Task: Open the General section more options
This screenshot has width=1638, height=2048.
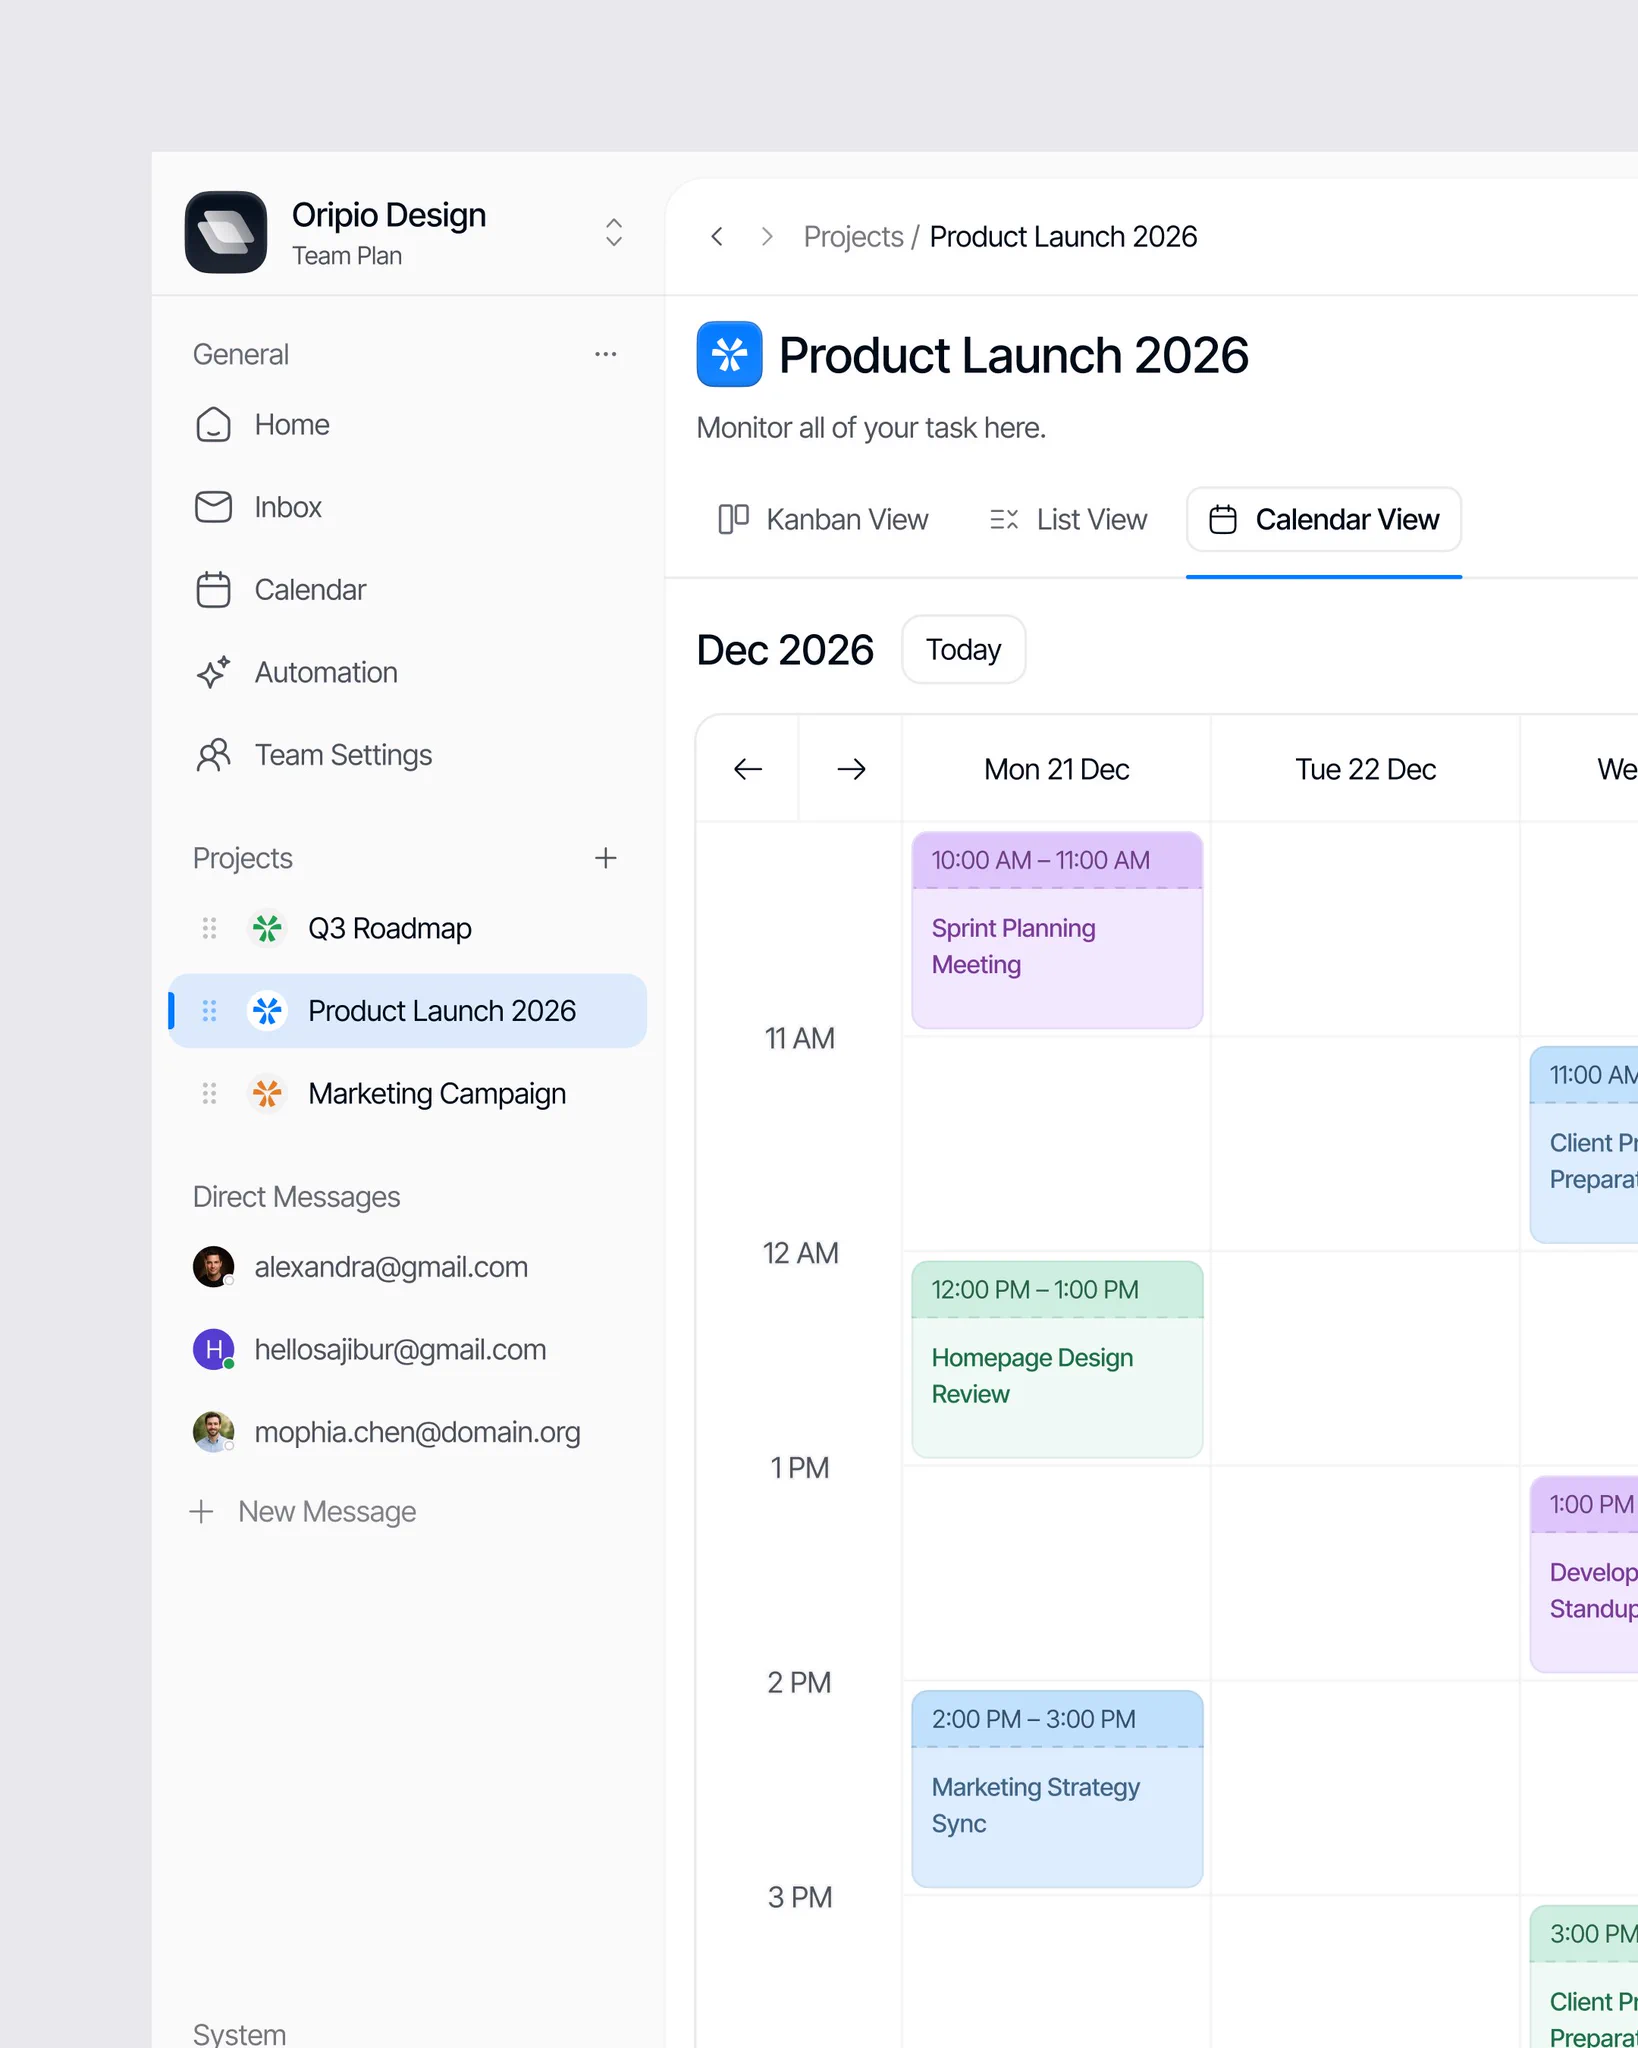Action: [606, 354]
